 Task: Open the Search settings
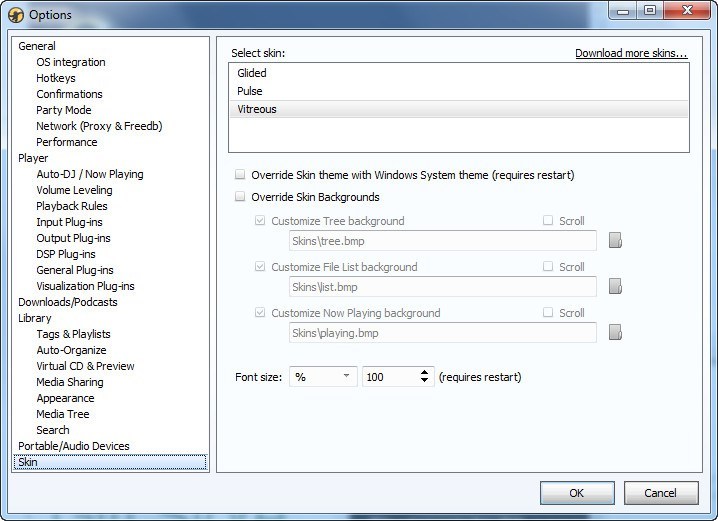(53, 431)
